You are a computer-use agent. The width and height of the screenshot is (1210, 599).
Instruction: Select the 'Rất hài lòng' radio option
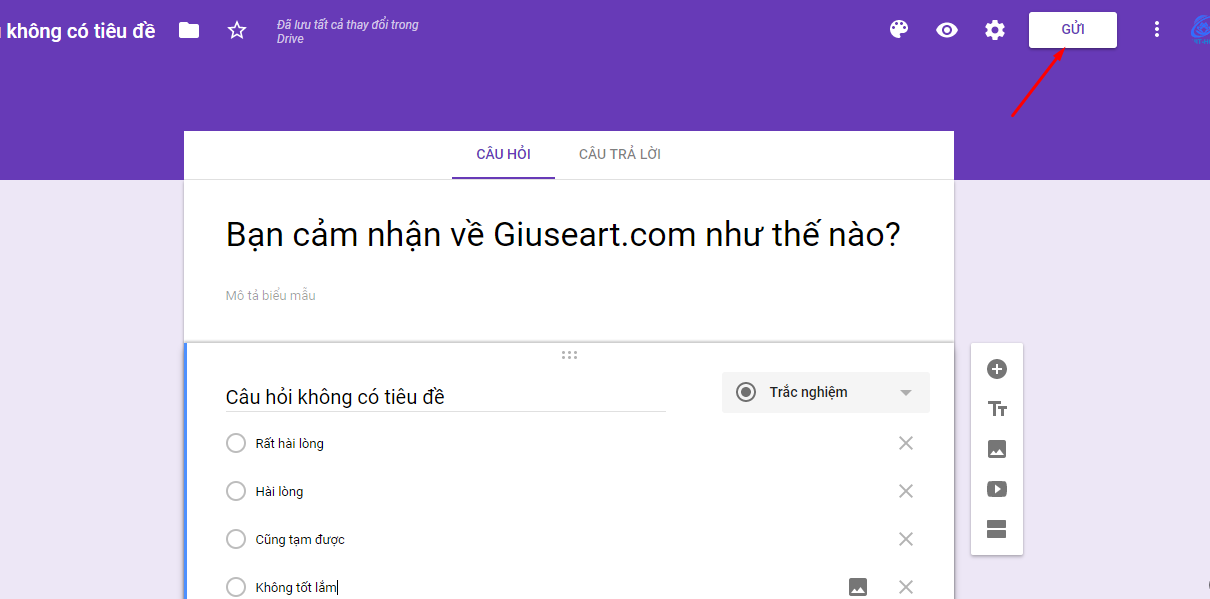point(236,443)
